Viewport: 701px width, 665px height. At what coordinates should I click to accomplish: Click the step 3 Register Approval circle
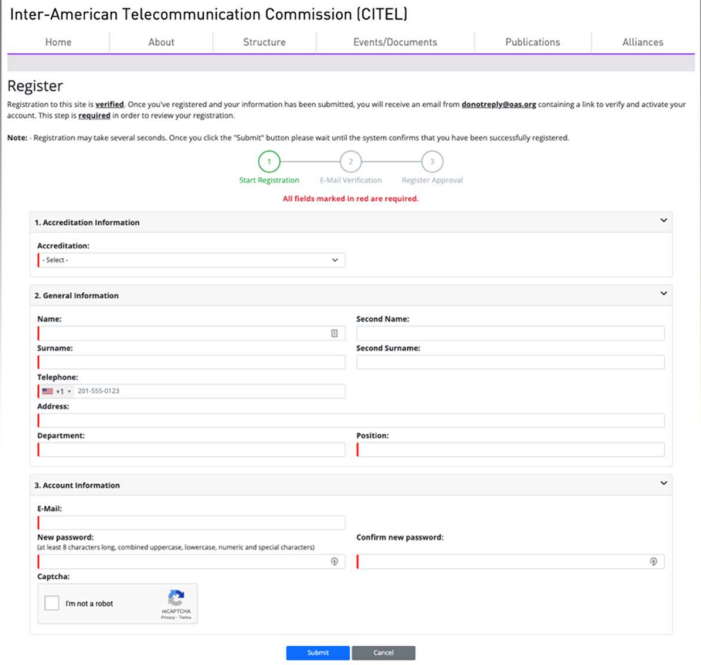[x=432, y=162]
